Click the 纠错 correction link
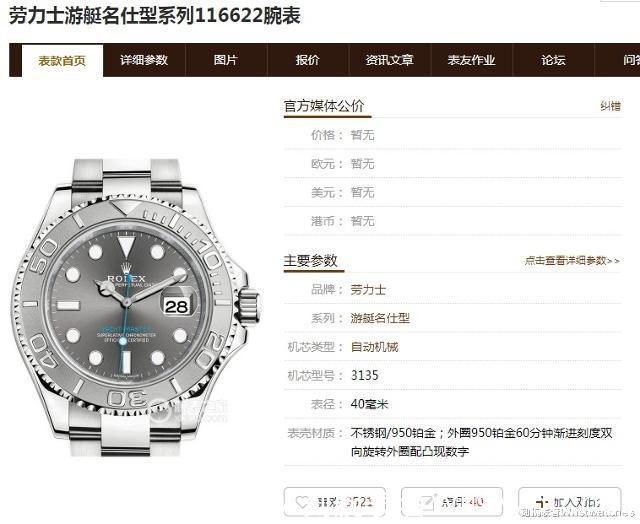The image size is (640, 524). [611, 106]
